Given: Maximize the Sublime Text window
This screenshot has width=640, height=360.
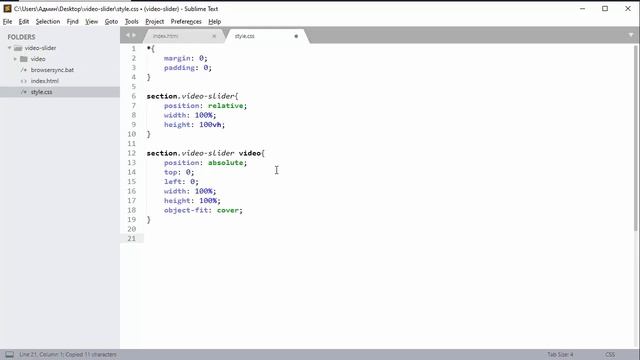Looking at the screenshot, I should point(605,9).
